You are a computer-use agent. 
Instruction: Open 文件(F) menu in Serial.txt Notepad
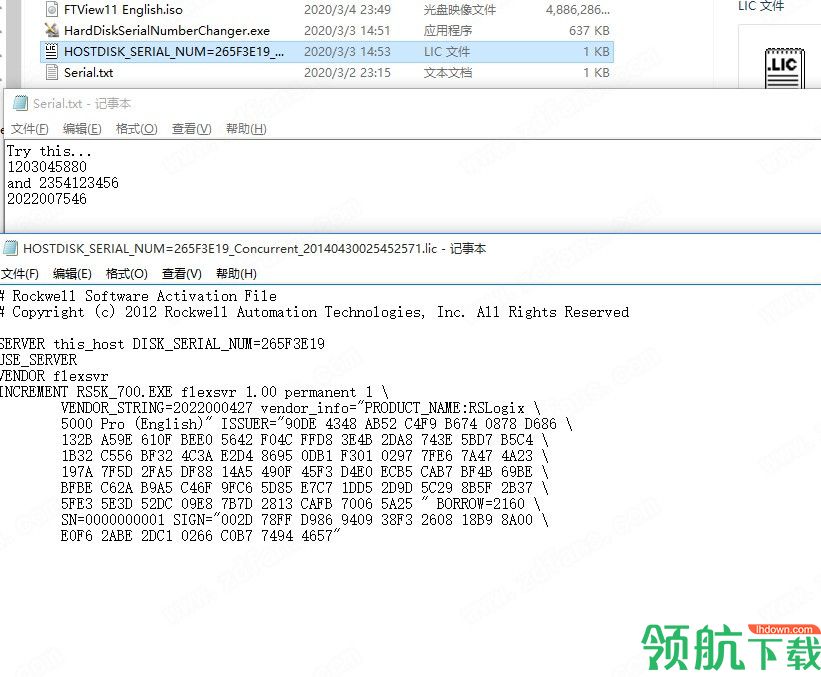tap(29, 129)
